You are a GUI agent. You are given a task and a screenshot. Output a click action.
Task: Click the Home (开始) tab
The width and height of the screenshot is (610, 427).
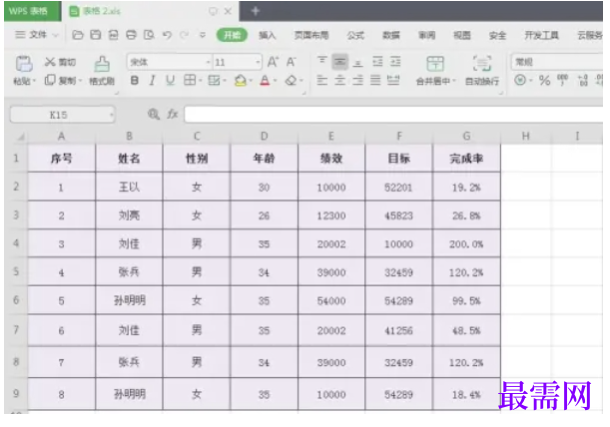[x=232, y=35]
